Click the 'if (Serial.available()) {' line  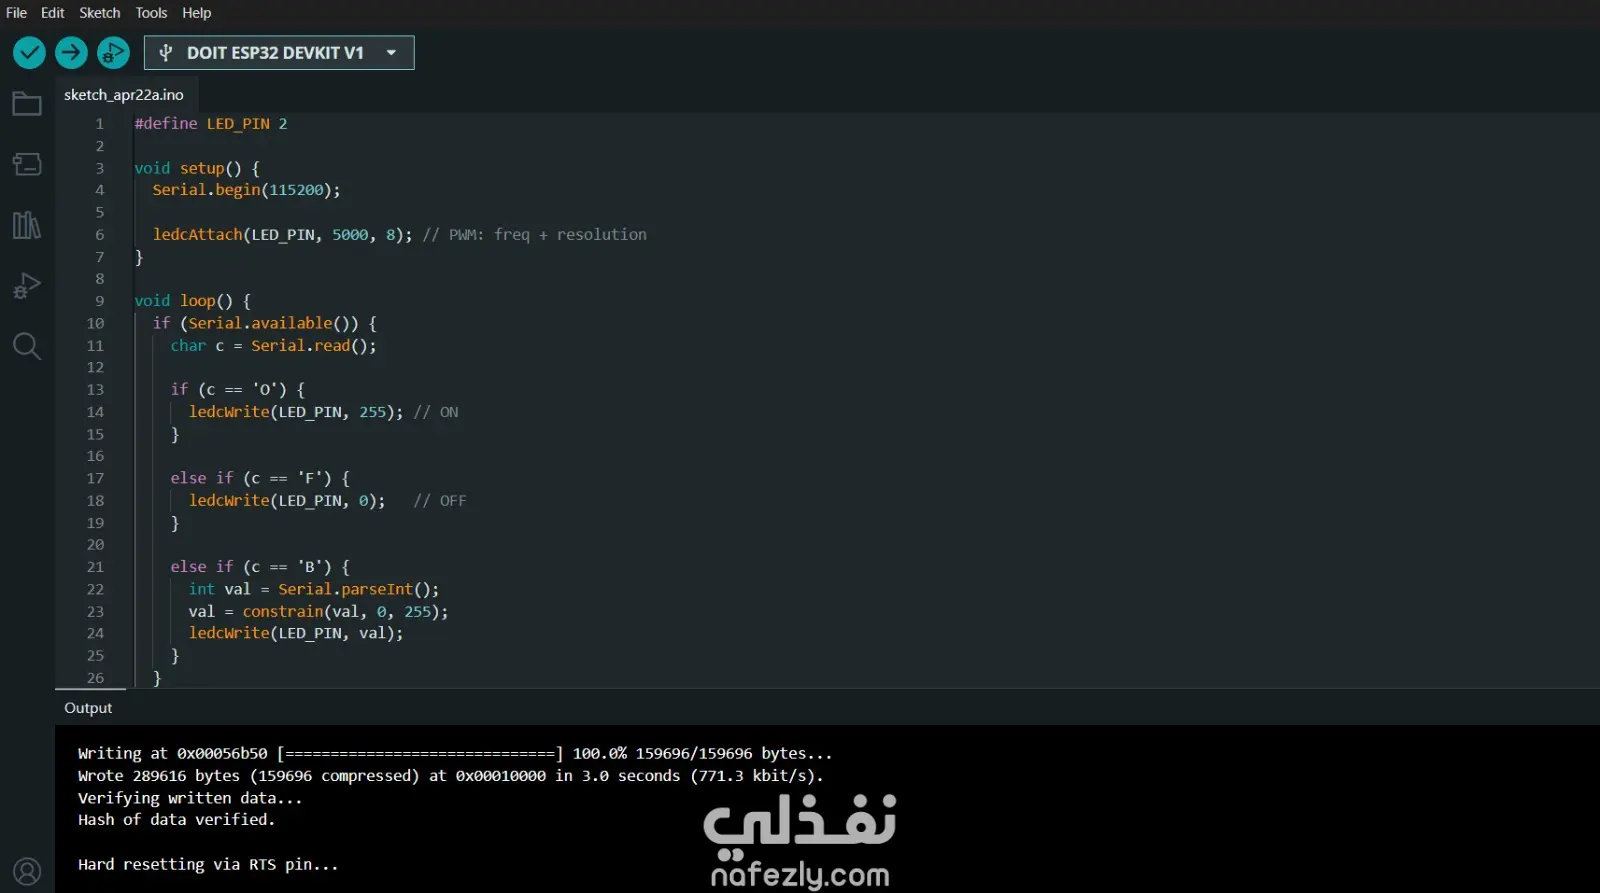265,323
